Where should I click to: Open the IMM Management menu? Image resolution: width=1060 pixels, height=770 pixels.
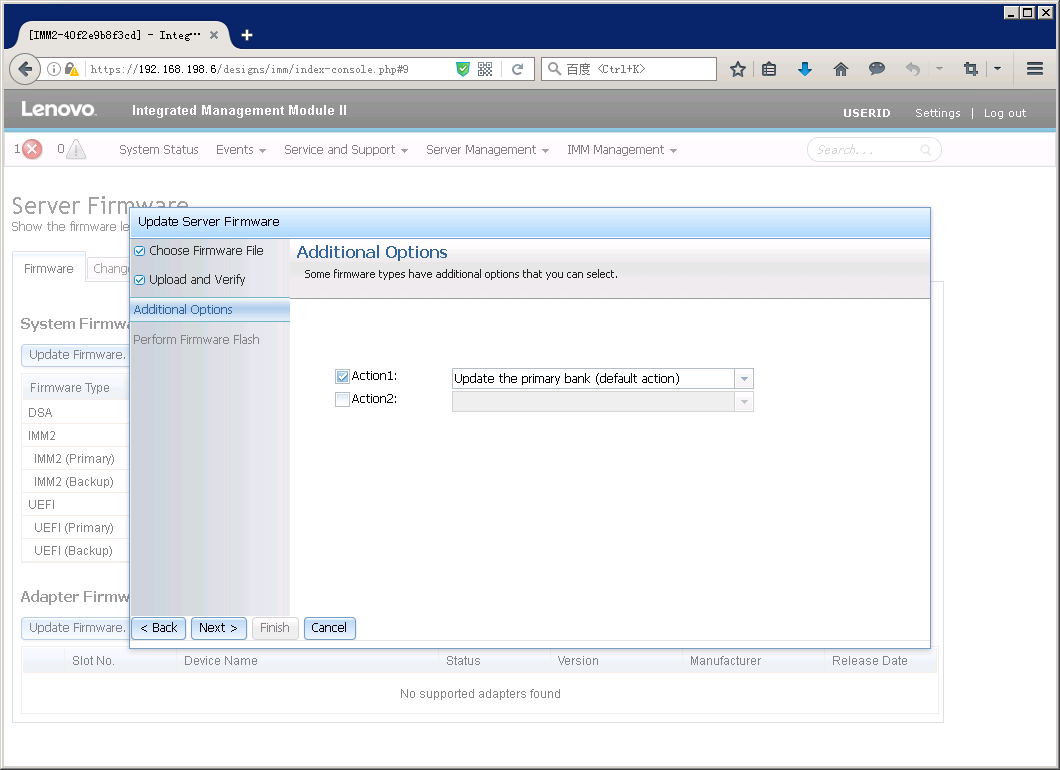[621, 150]
